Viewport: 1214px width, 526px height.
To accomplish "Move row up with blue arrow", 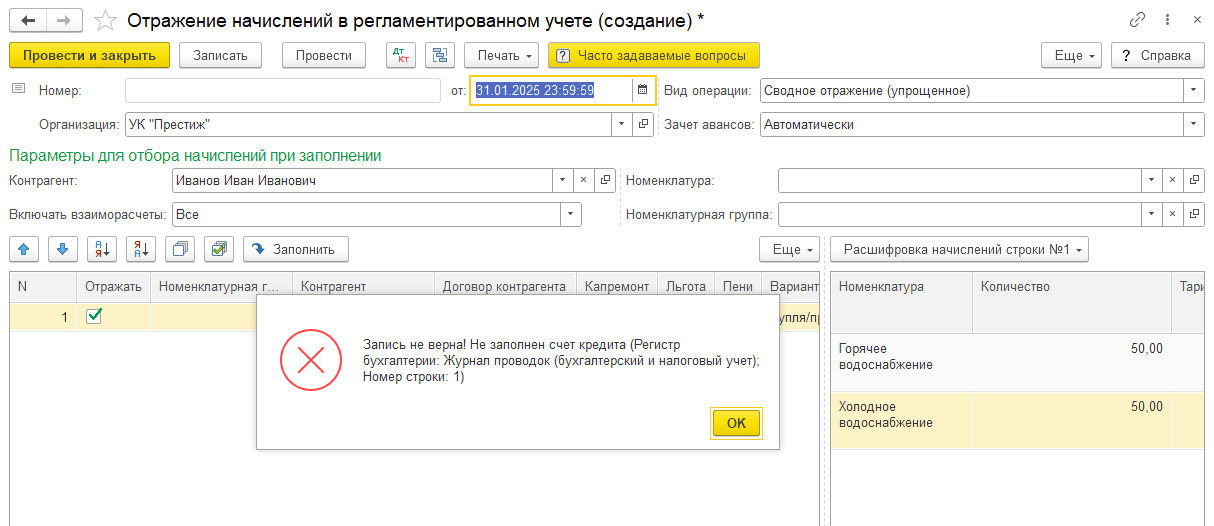I will coord(24,249).
